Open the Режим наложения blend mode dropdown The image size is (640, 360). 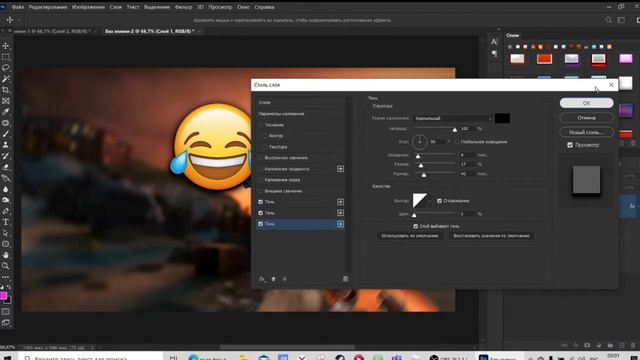point(453,118)
